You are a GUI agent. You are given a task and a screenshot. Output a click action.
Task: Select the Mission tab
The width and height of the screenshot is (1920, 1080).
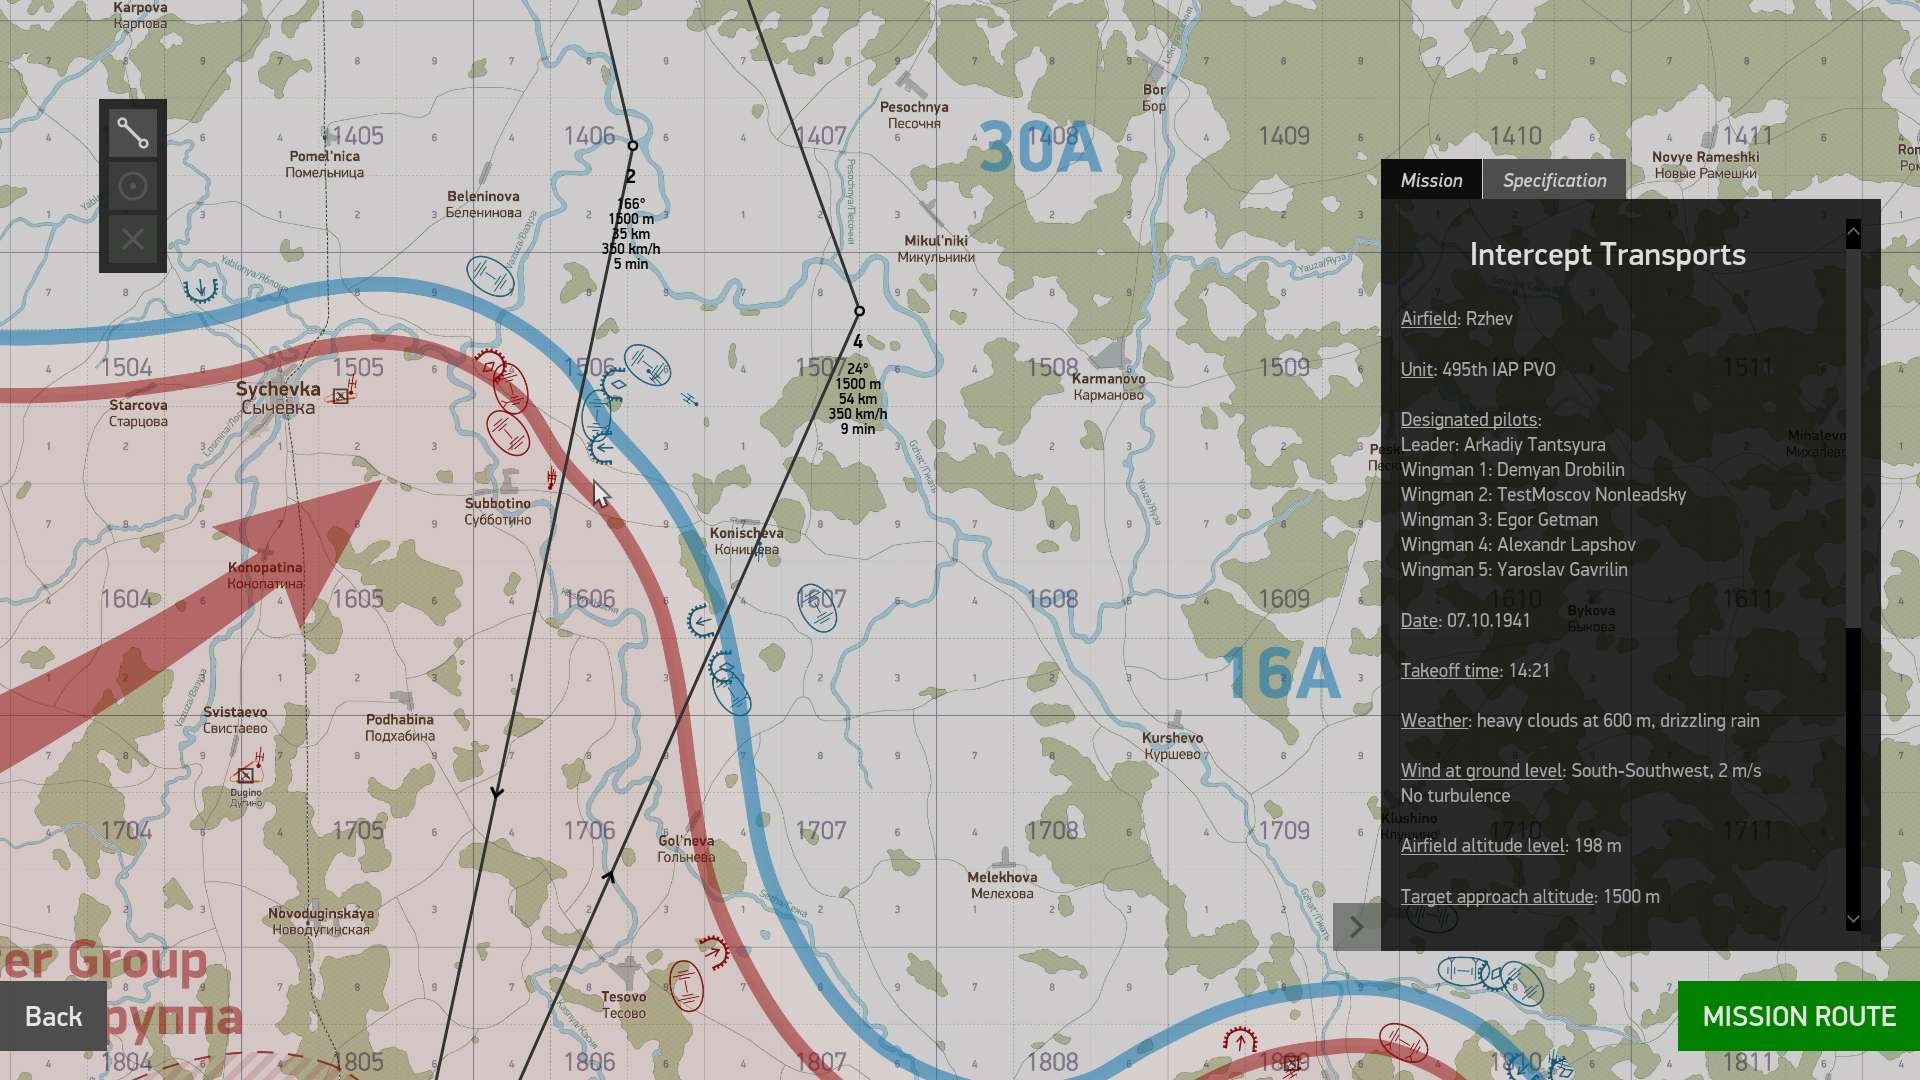[x=1431, y=180]
